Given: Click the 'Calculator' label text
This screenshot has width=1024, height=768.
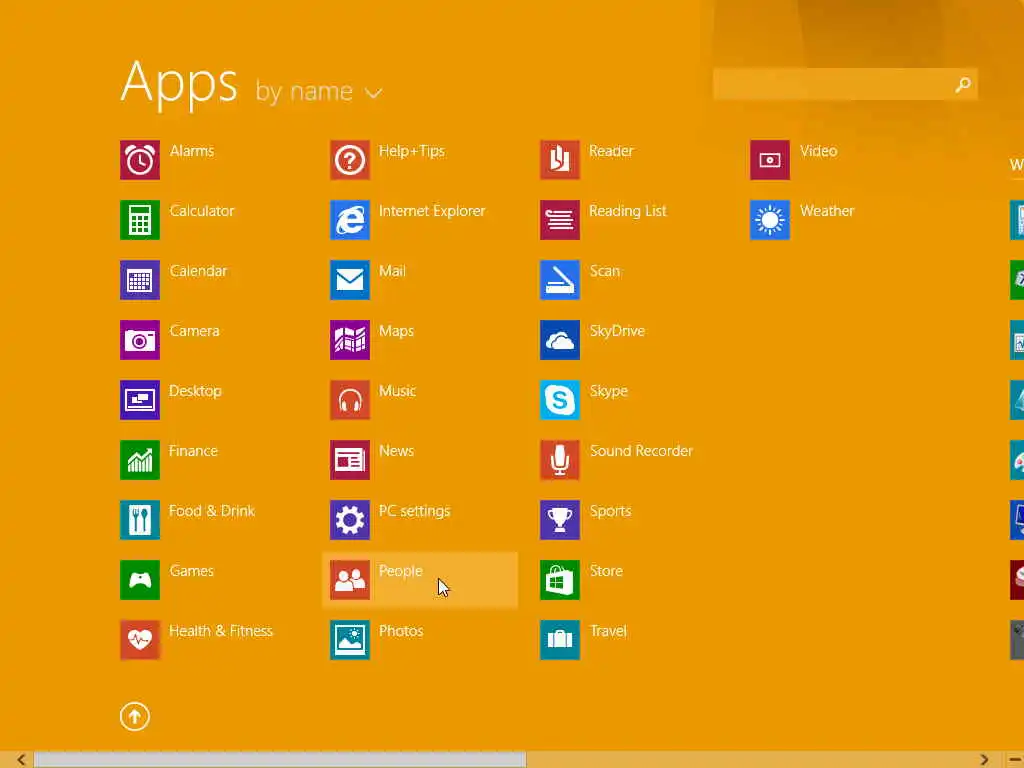Looking at the screenshot, I should coord(202,211).
